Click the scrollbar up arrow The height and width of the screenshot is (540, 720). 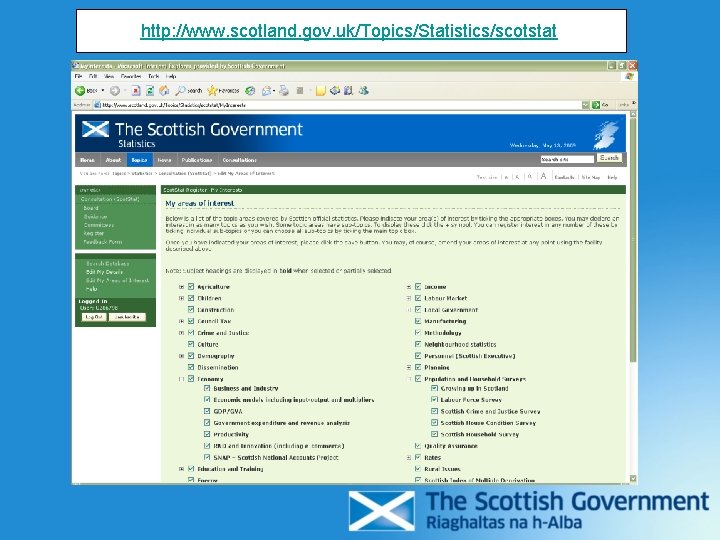[x=633, y=114]
